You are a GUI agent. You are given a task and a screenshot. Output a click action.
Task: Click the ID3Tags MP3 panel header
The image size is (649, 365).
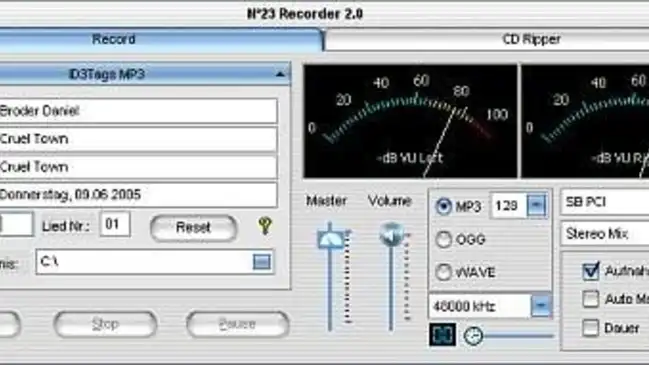tap(145, 74)
